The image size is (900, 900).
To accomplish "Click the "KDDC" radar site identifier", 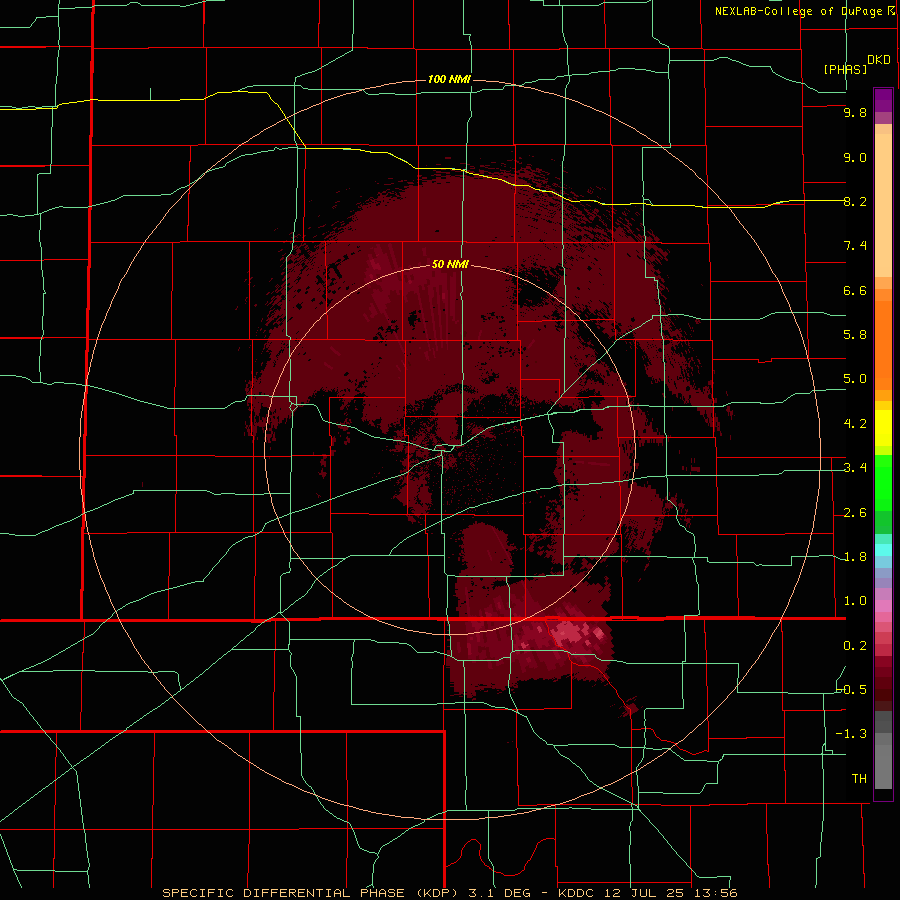I will (577, 893).
